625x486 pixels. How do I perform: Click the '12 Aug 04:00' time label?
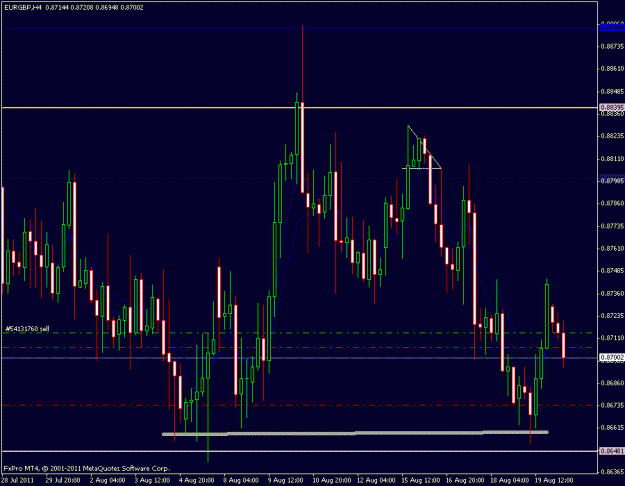pos(375,480)
